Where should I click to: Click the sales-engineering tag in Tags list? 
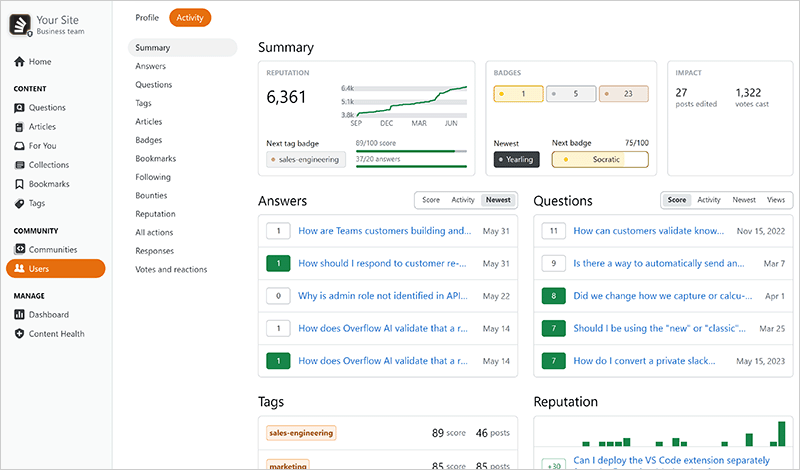click(300, 433)
